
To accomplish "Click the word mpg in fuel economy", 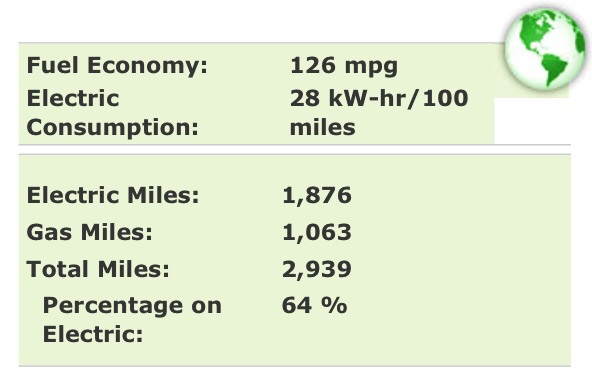I will (372, 67).
